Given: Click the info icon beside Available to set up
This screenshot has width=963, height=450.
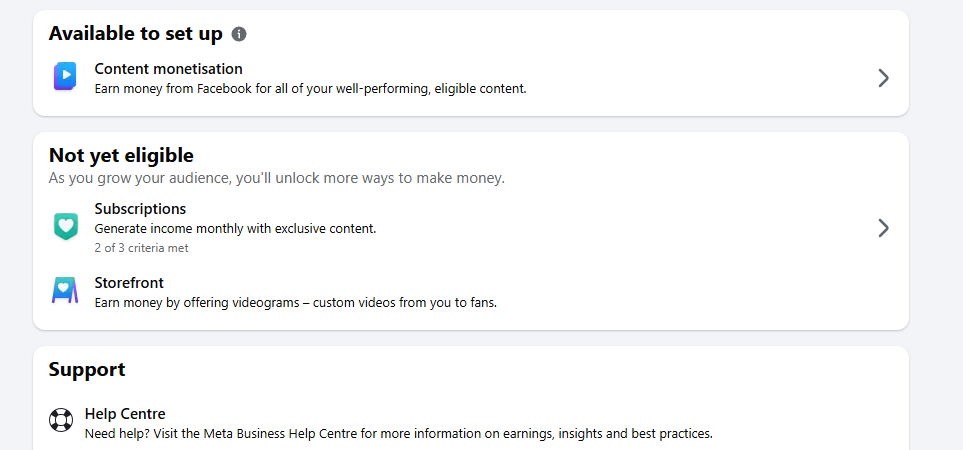Looking at the screenshot, I should 239,34.
